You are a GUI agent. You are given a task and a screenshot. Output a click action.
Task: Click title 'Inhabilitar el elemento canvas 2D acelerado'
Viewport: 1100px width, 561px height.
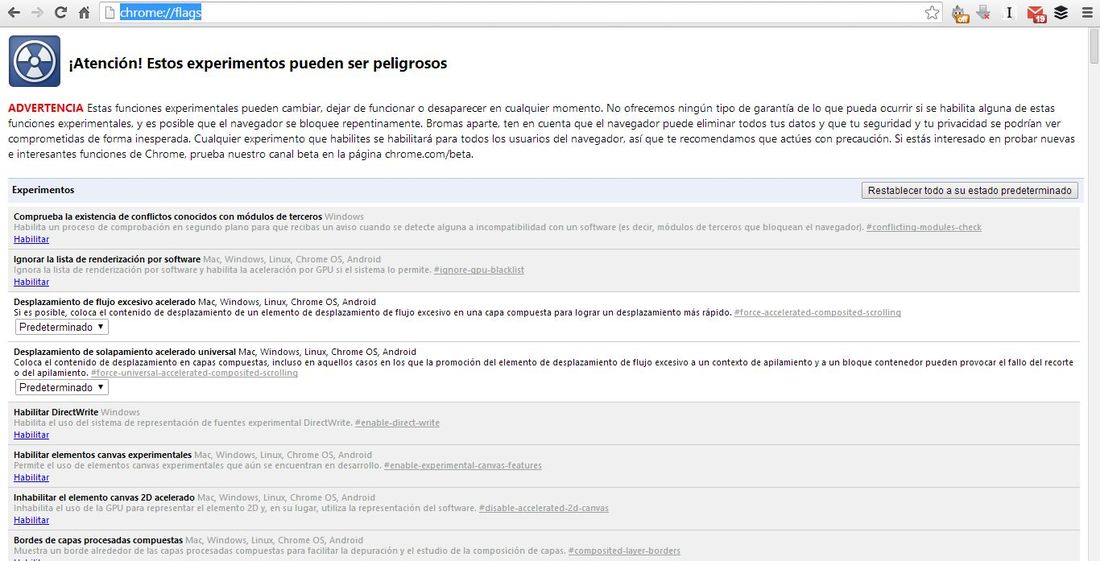pyautogui.click(x=105, y=498)
